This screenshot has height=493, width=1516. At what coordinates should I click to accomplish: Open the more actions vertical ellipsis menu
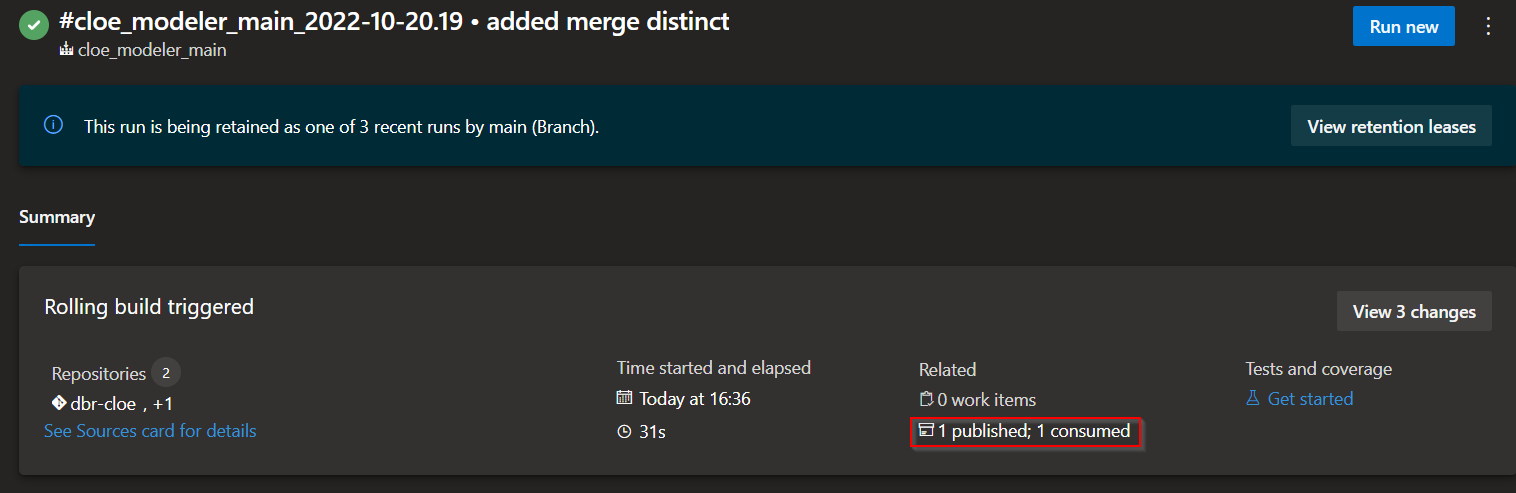pos(1489,27)
